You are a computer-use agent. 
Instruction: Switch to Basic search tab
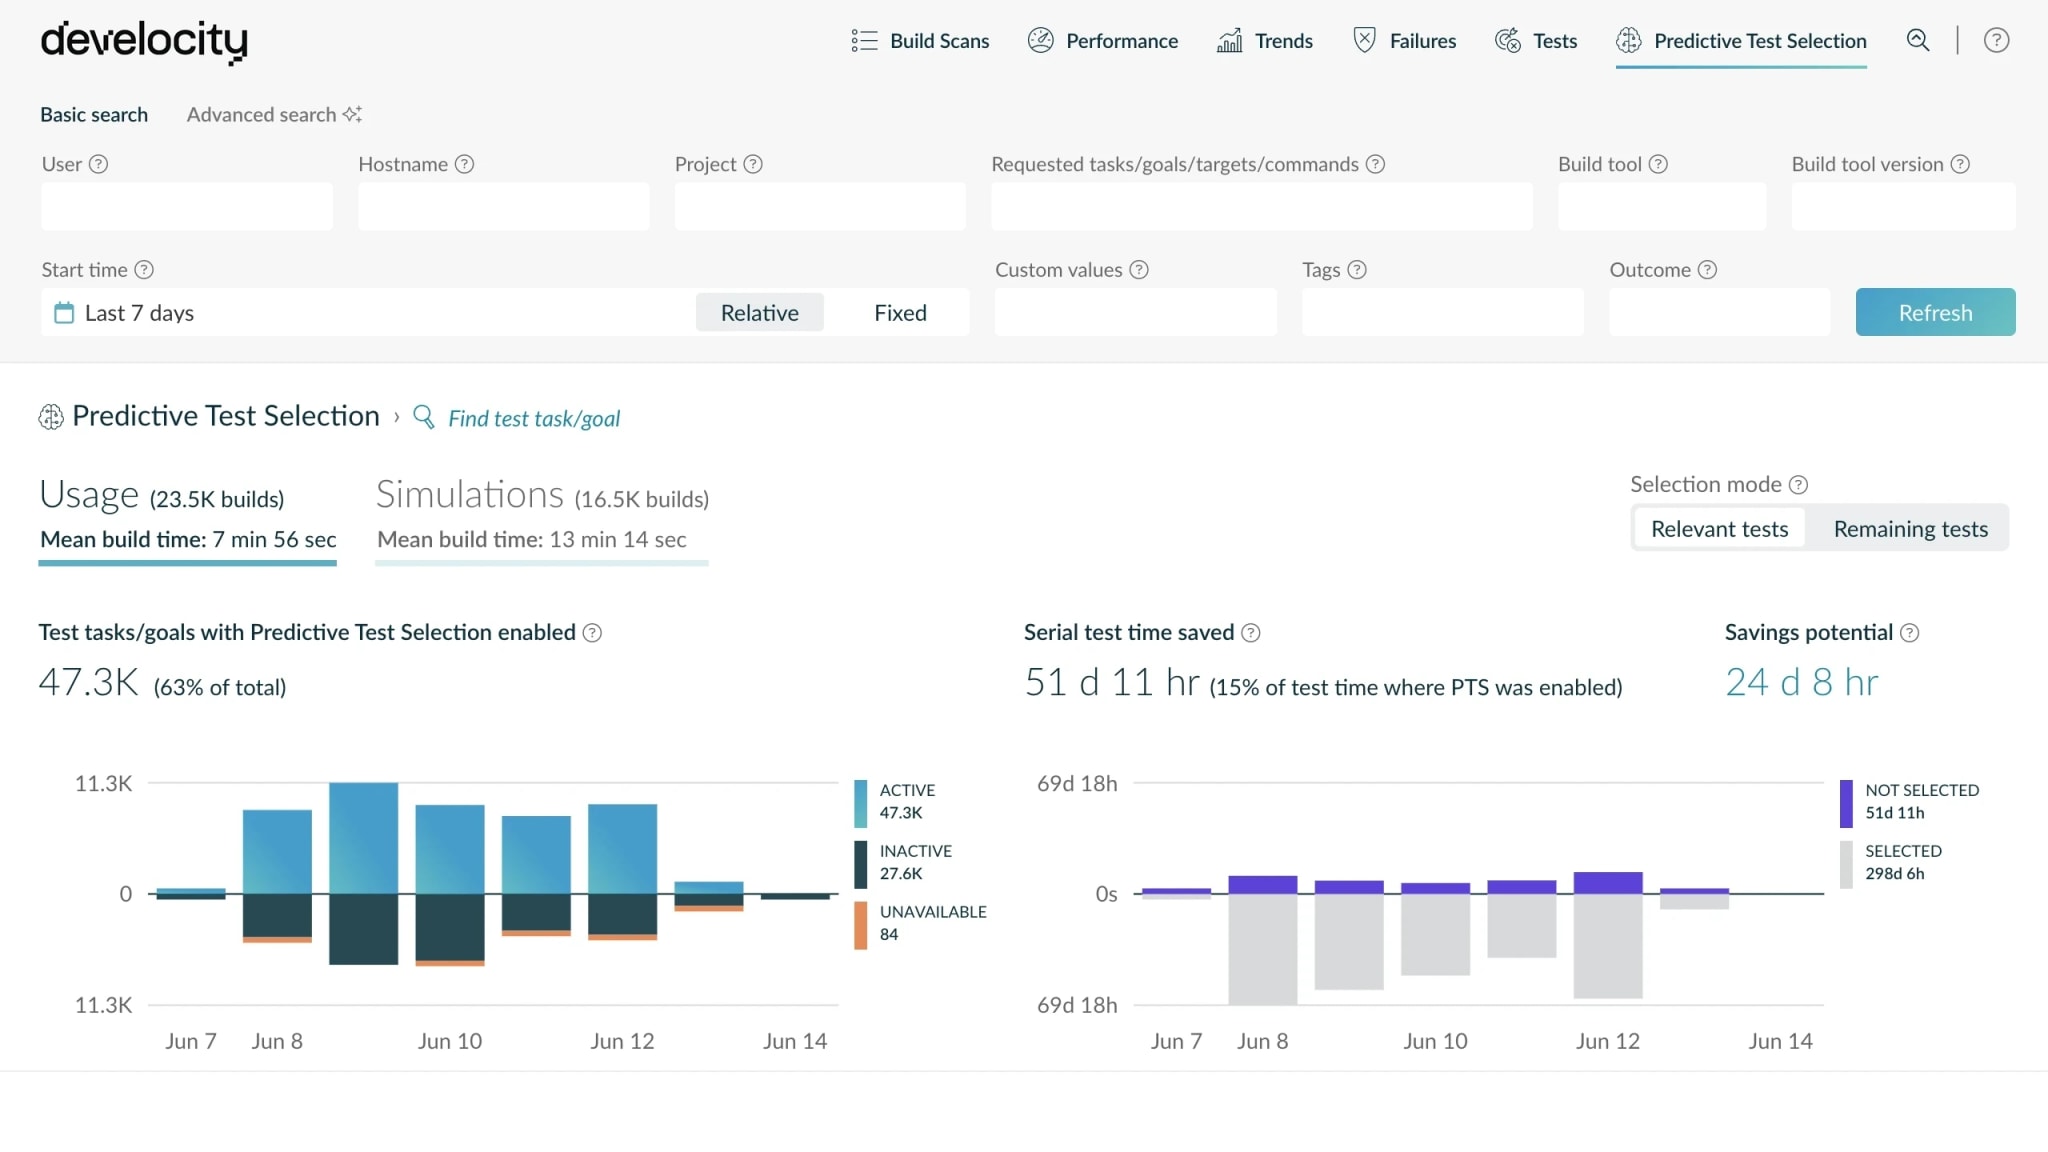click(94, 114)
